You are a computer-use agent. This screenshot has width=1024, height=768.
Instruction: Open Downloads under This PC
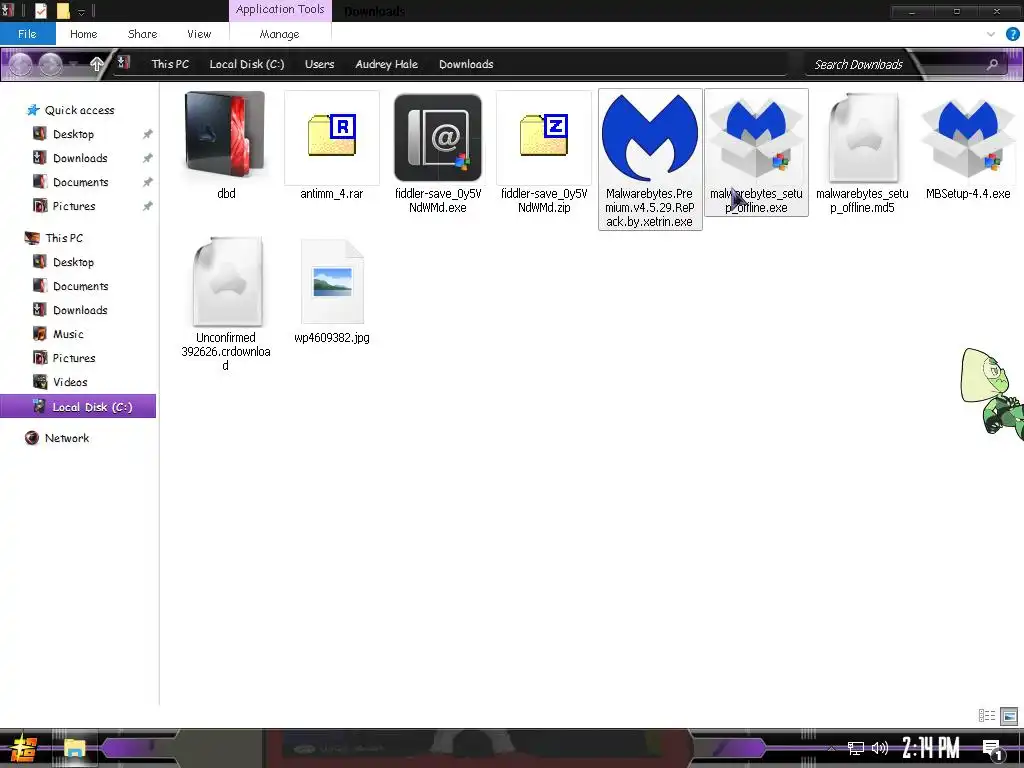point(80,310)
